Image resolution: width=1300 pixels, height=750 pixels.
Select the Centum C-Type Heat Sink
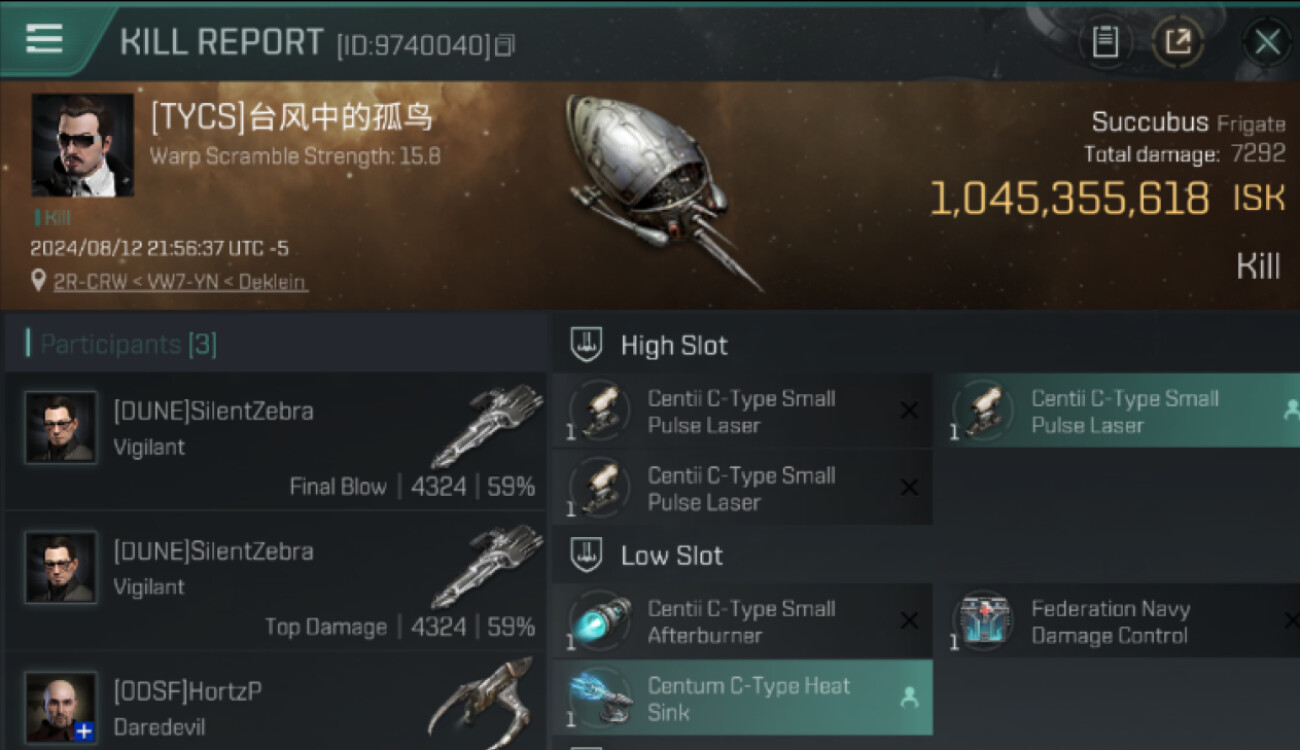pyautogui.click(x=742, y=698)
